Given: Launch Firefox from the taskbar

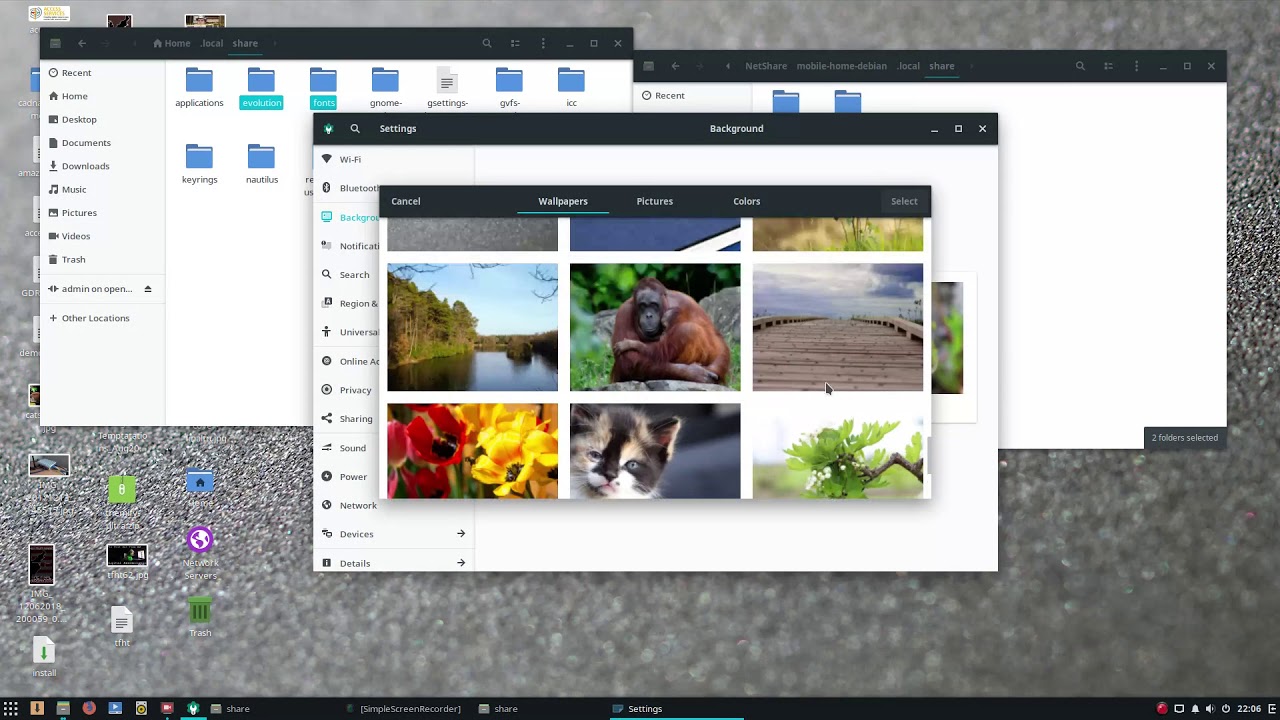Looking at the screenshot, I should (89, 708).
